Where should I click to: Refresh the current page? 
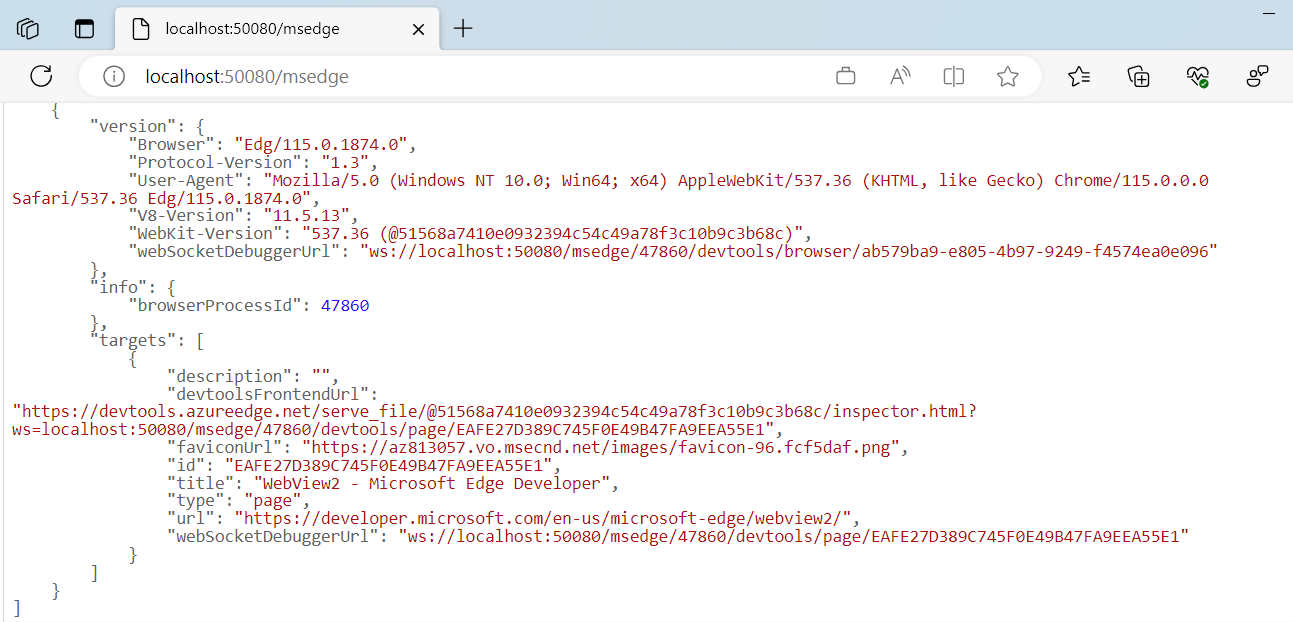point(40,76)
